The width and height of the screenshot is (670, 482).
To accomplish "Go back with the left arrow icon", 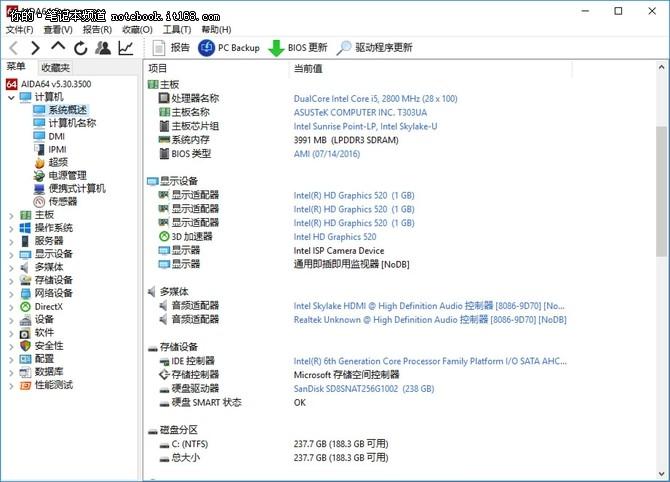I will [x=13, y=48].
